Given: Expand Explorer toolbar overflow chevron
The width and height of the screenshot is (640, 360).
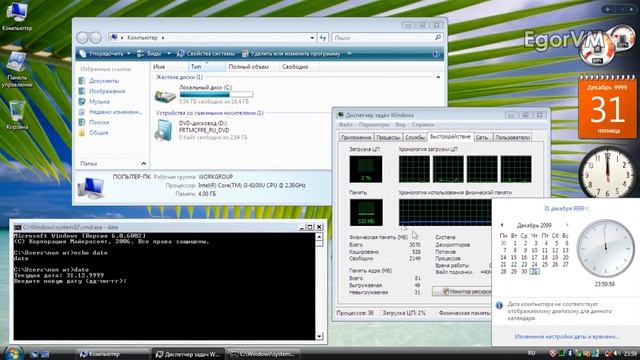Looking at the screenshot, I should 349,53.
